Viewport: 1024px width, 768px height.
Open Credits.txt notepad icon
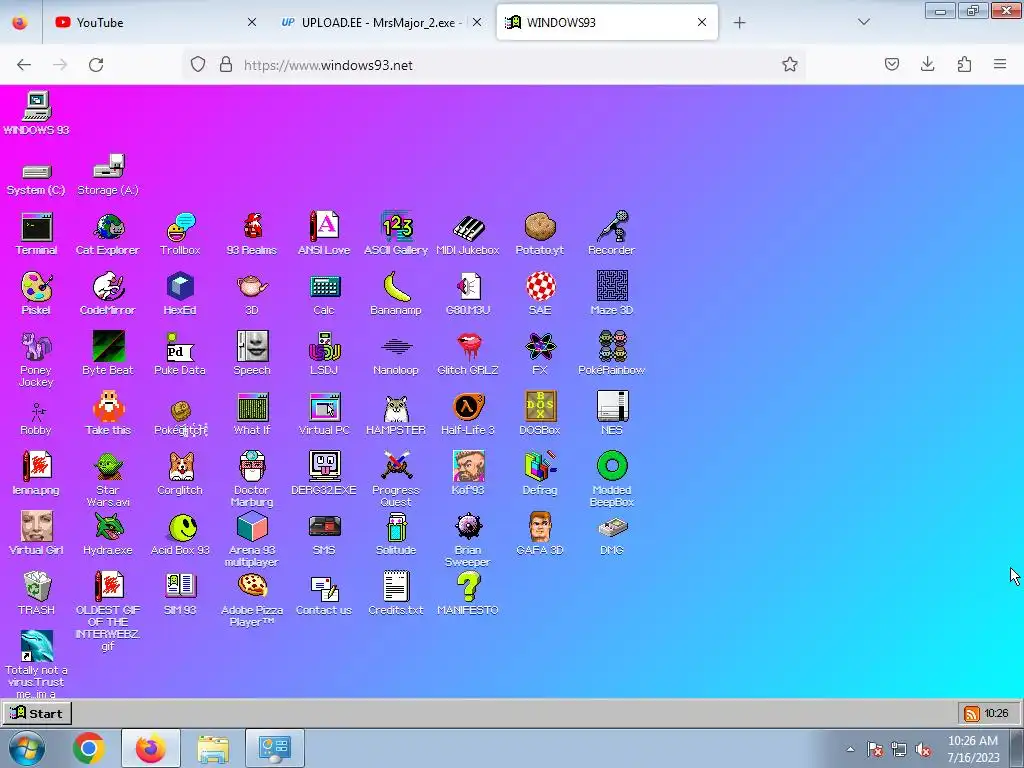tap(396, 593)
